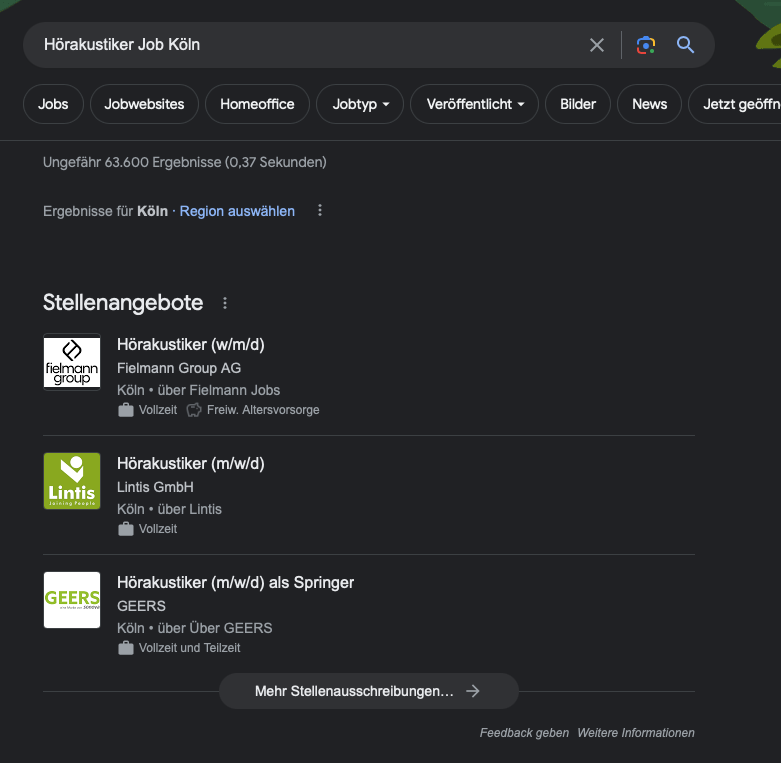Open Google Lens image search

click(x=646, y=45)
